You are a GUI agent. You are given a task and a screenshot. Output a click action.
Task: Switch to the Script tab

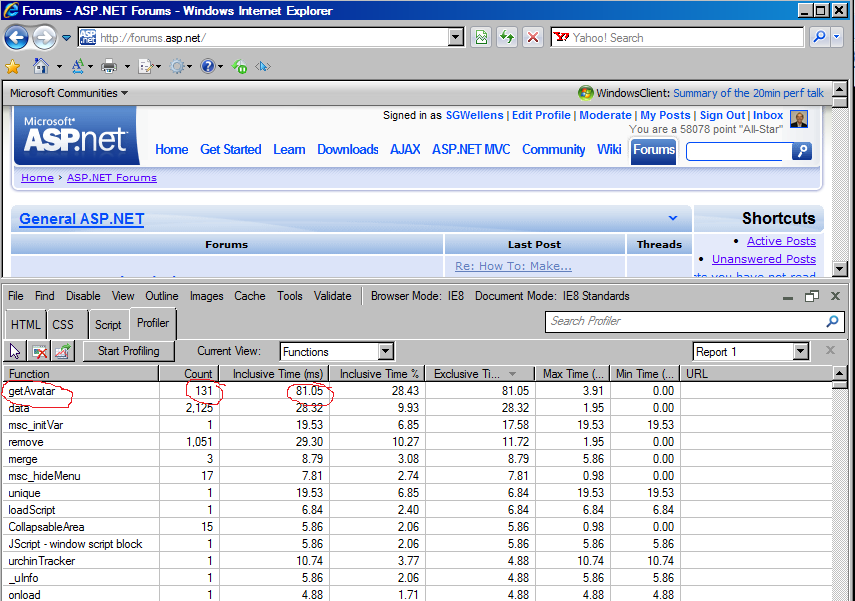[x=108, y=324]
